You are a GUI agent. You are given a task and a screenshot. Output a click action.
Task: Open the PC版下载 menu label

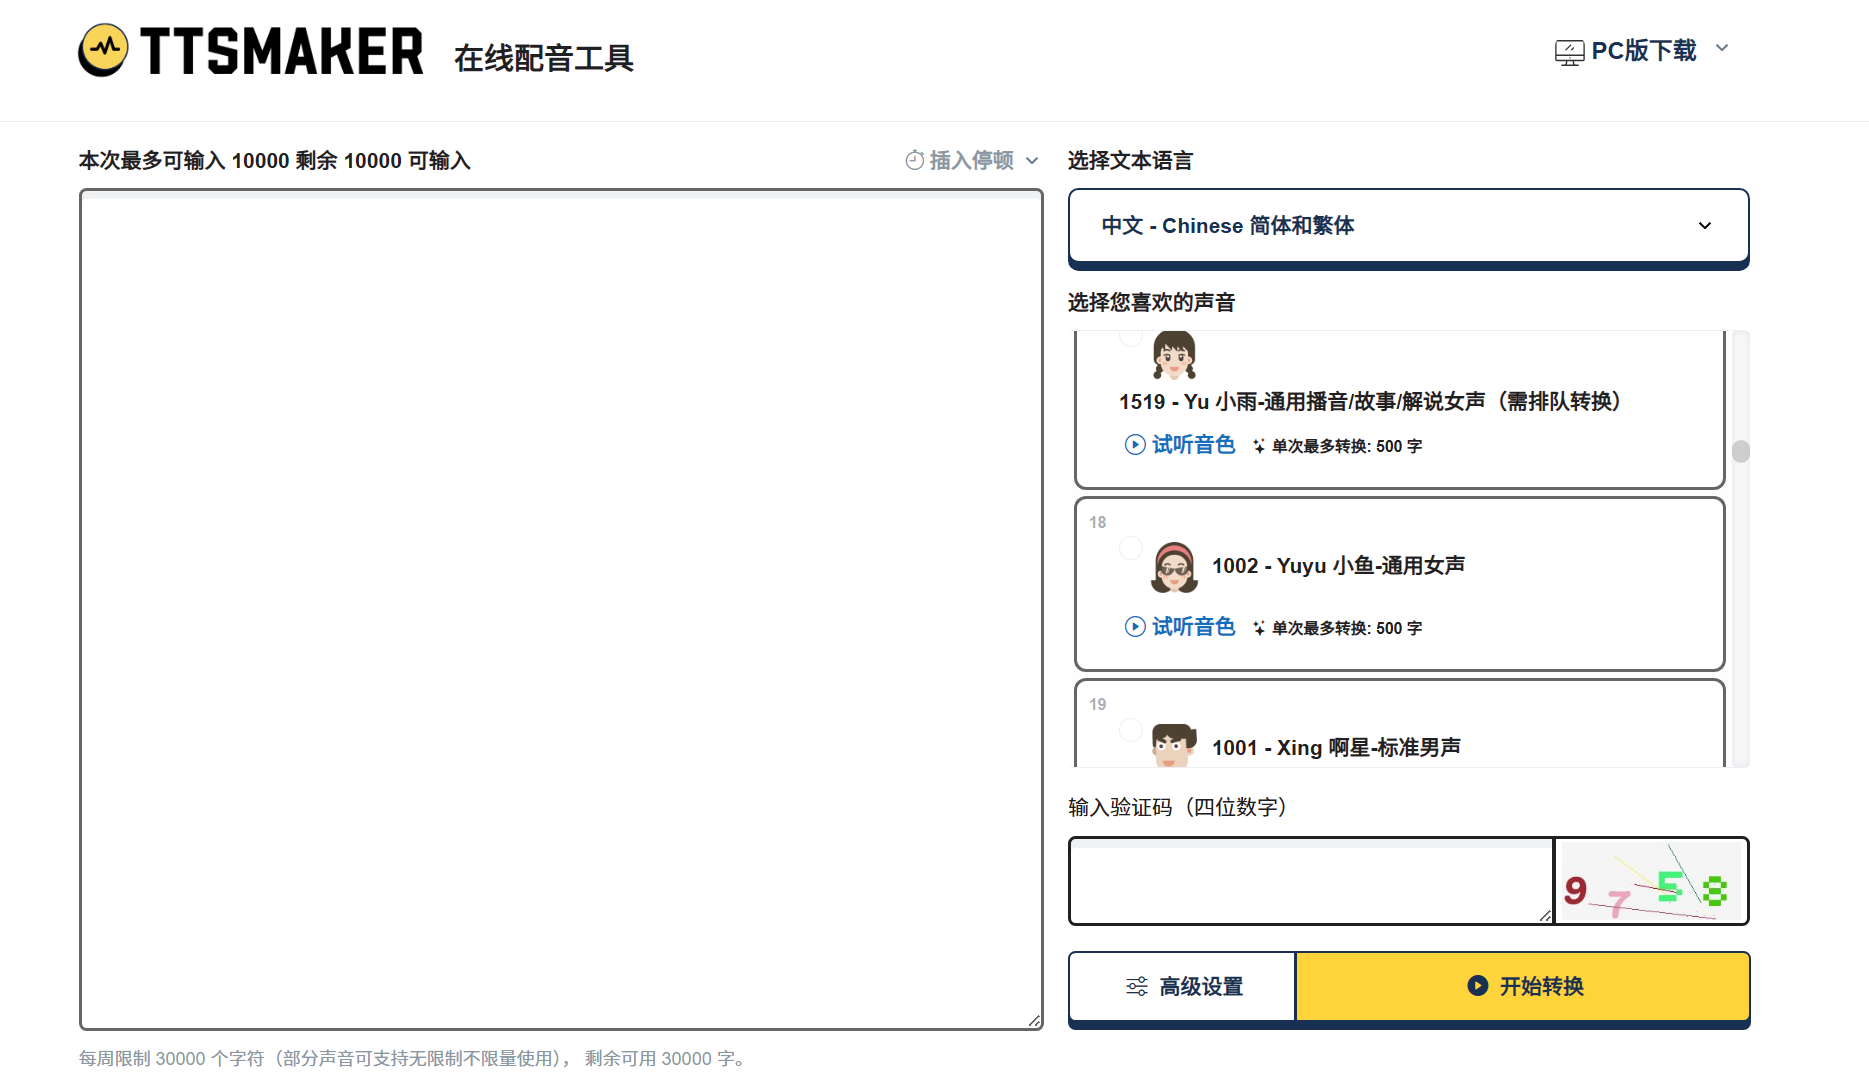click(x=1644, y=51)
